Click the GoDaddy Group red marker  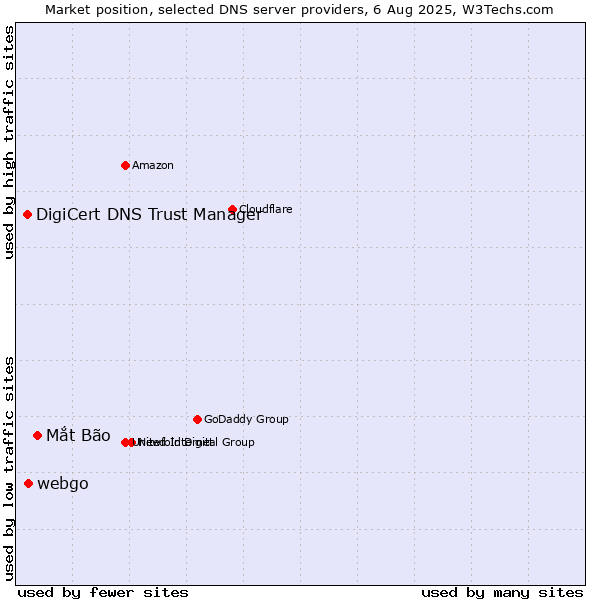point(197,419)
